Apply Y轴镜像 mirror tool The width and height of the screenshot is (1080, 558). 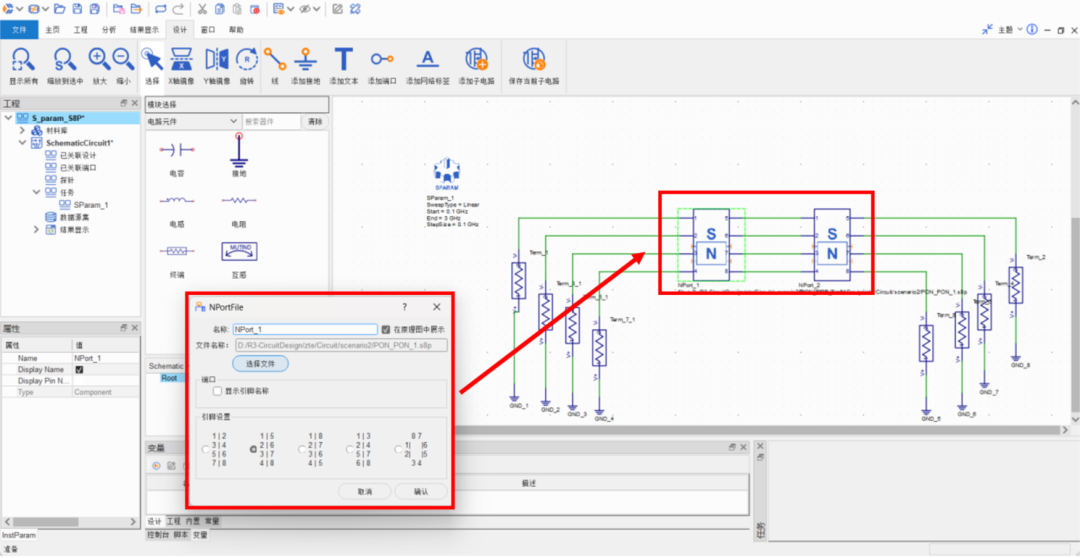pyautogui.click(x=216, y=66)
